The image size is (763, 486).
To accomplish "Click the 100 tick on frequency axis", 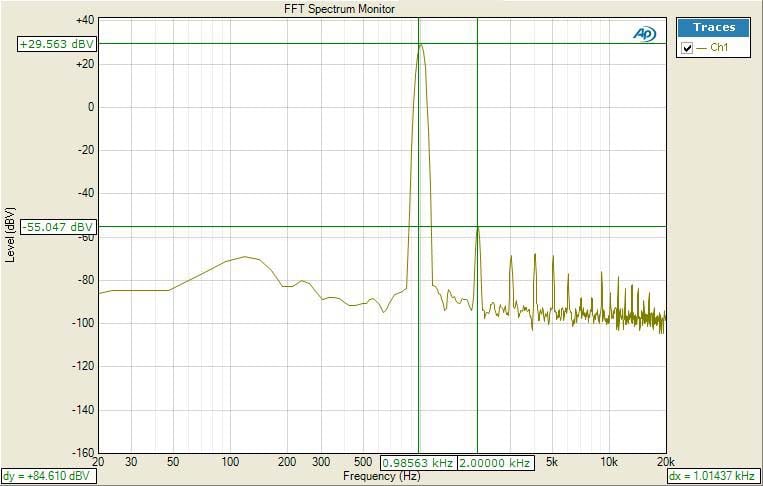I will (x=231, y=462).
